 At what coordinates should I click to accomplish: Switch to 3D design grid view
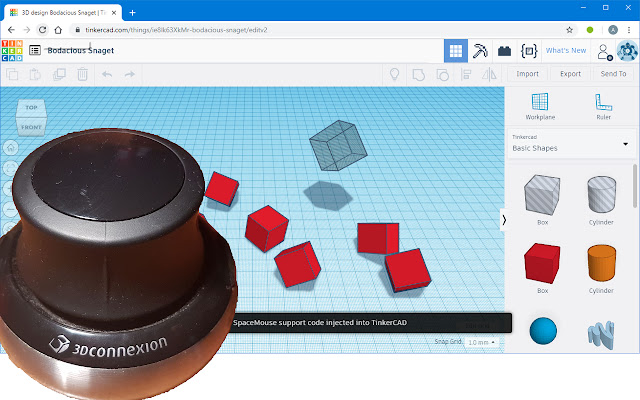point(456,51)
